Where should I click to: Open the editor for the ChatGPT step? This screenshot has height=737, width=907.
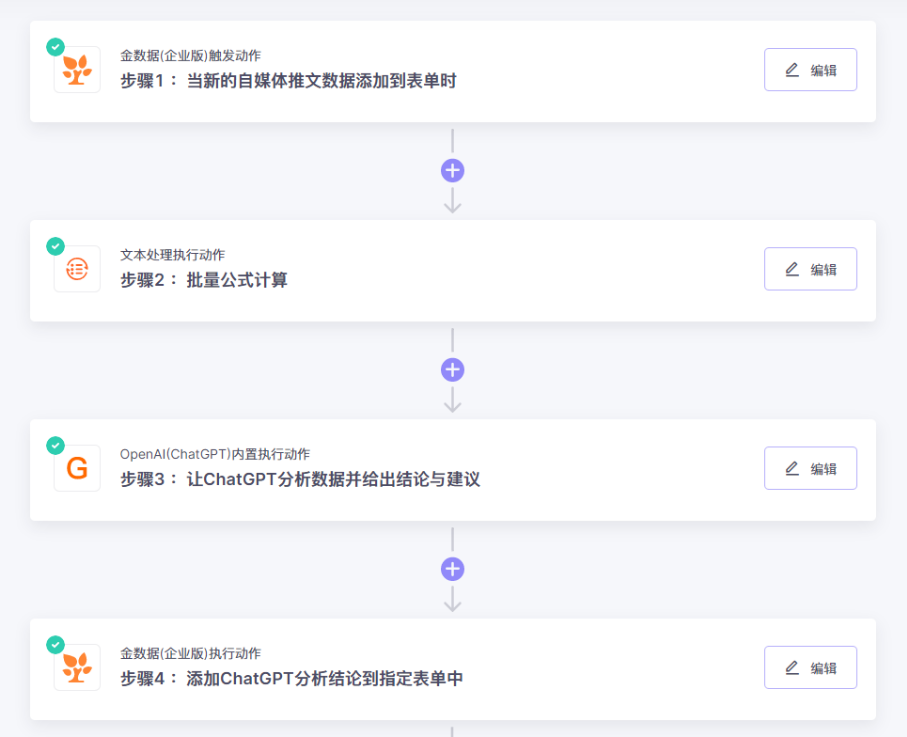click(810, 468)
